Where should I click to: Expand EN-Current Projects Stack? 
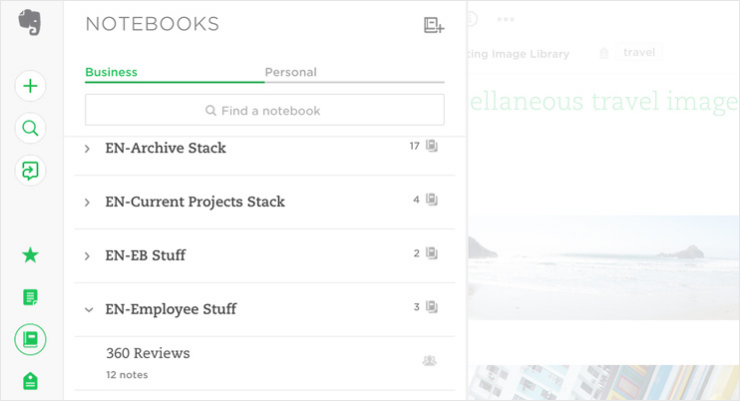[x=88, y=202]
